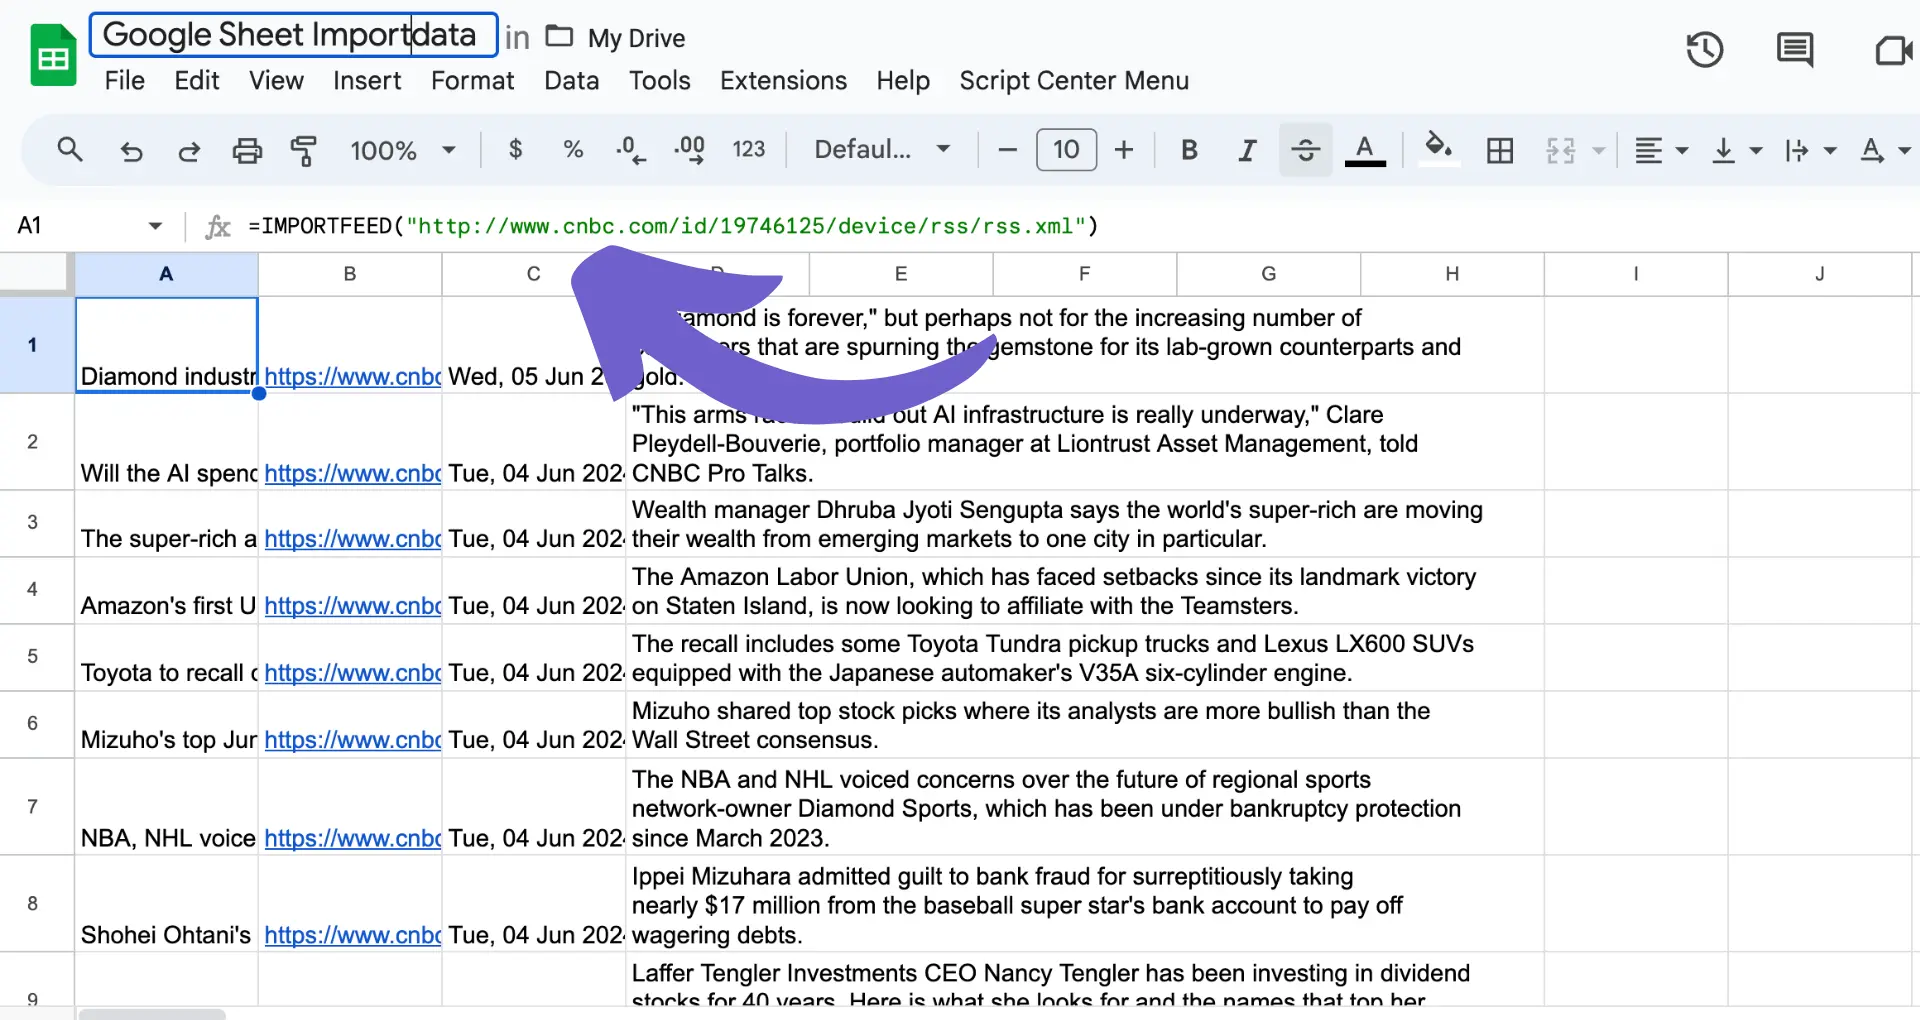Redo the last action

(x=188, y=150)
